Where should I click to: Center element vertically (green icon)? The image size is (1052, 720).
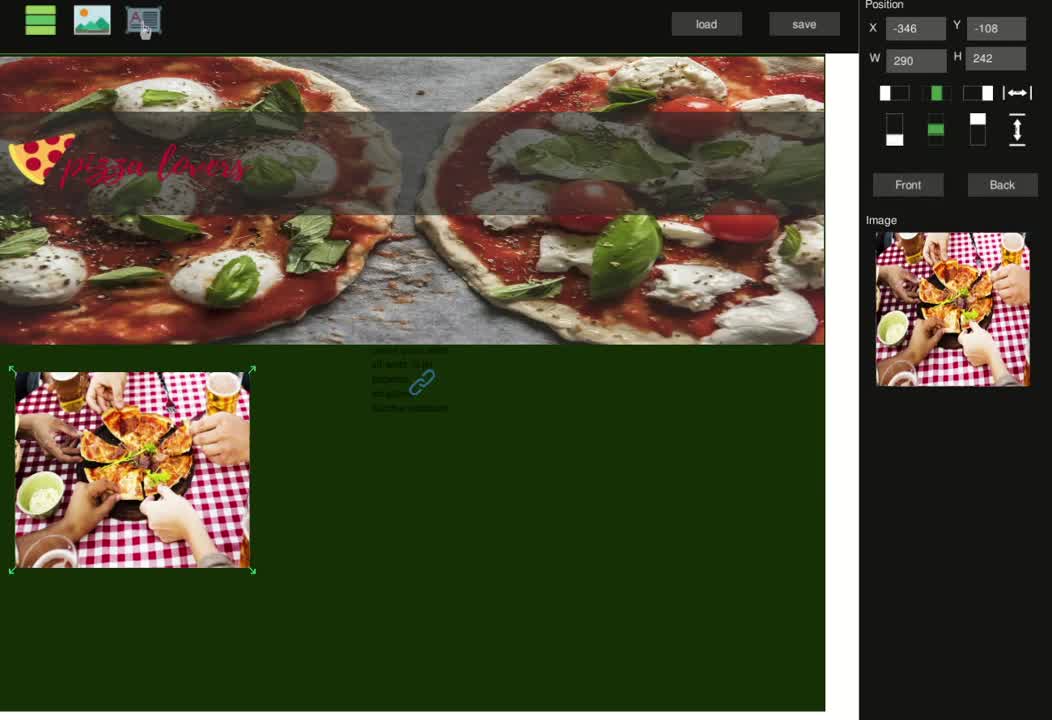(x=936, y=130)
